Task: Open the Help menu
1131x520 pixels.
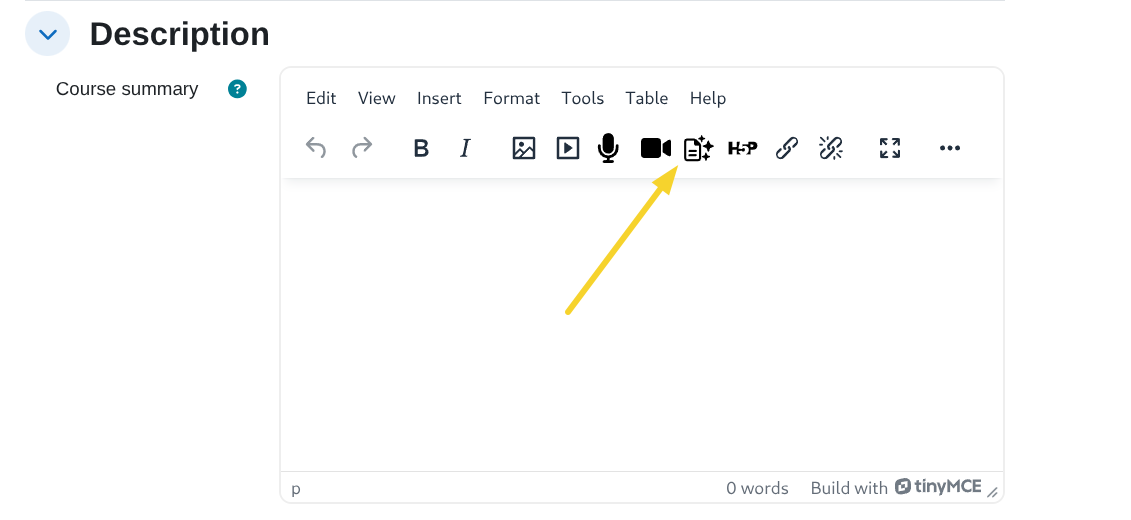Action: (x=708, y=98)
